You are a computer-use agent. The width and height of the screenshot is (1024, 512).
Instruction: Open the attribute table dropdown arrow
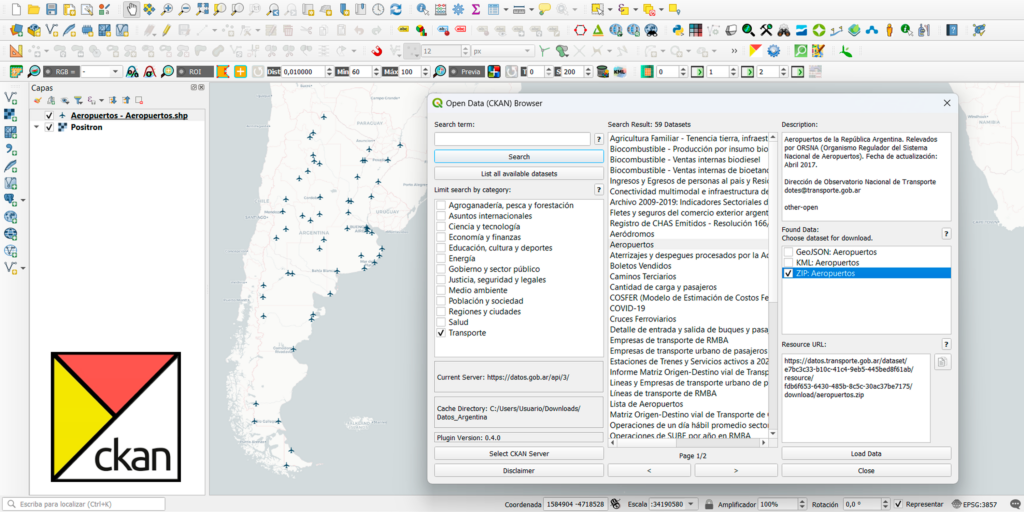click(x=505, y=10)
